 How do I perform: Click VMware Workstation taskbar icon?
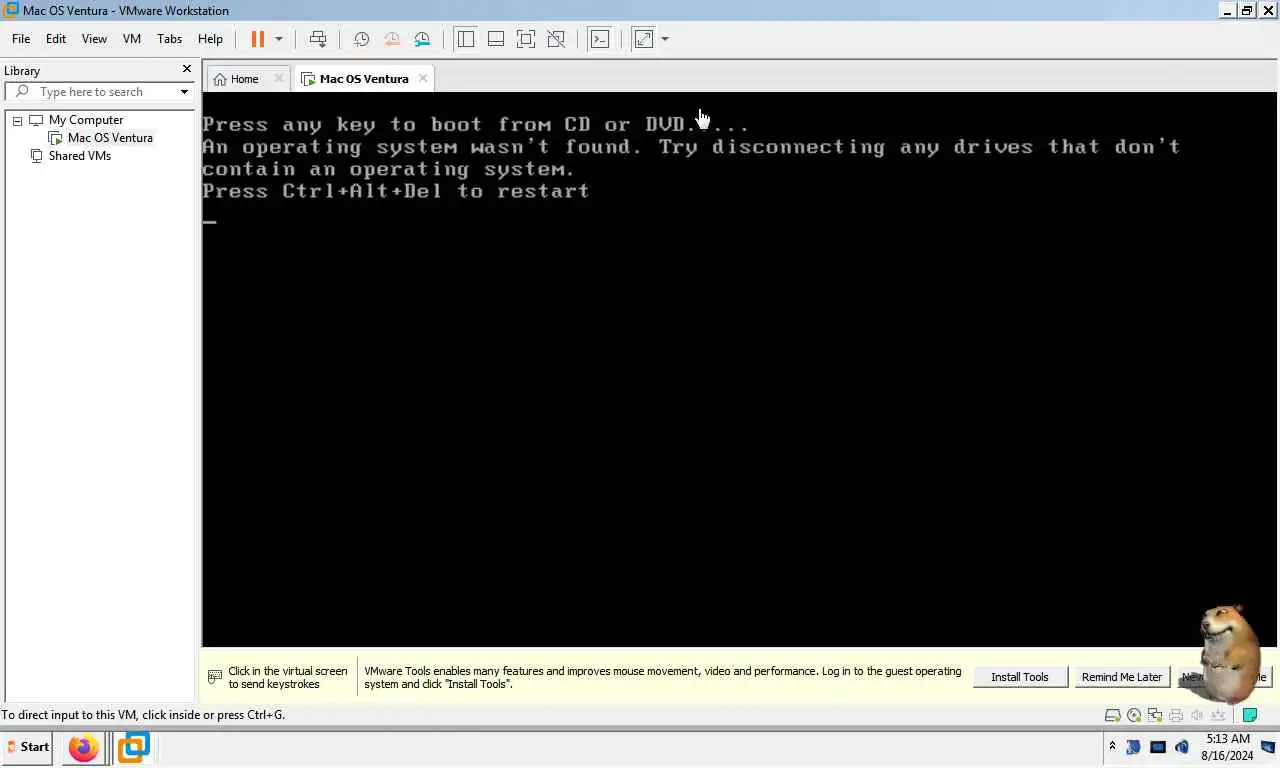(133, 747)
